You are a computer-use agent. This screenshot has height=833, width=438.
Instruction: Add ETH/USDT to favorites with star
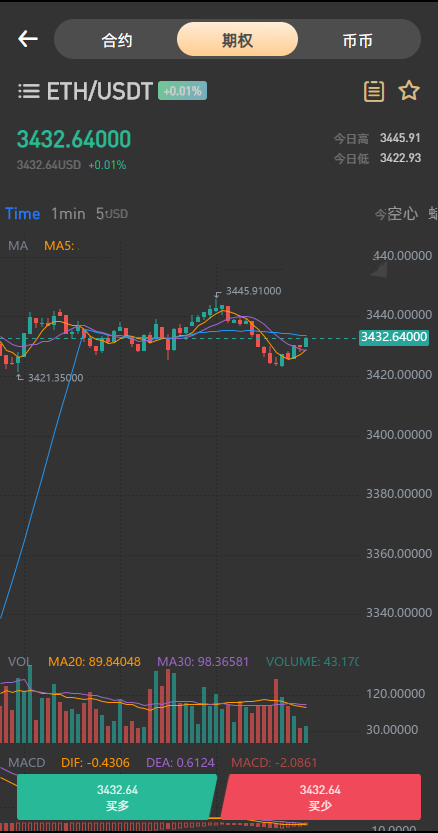409,91
